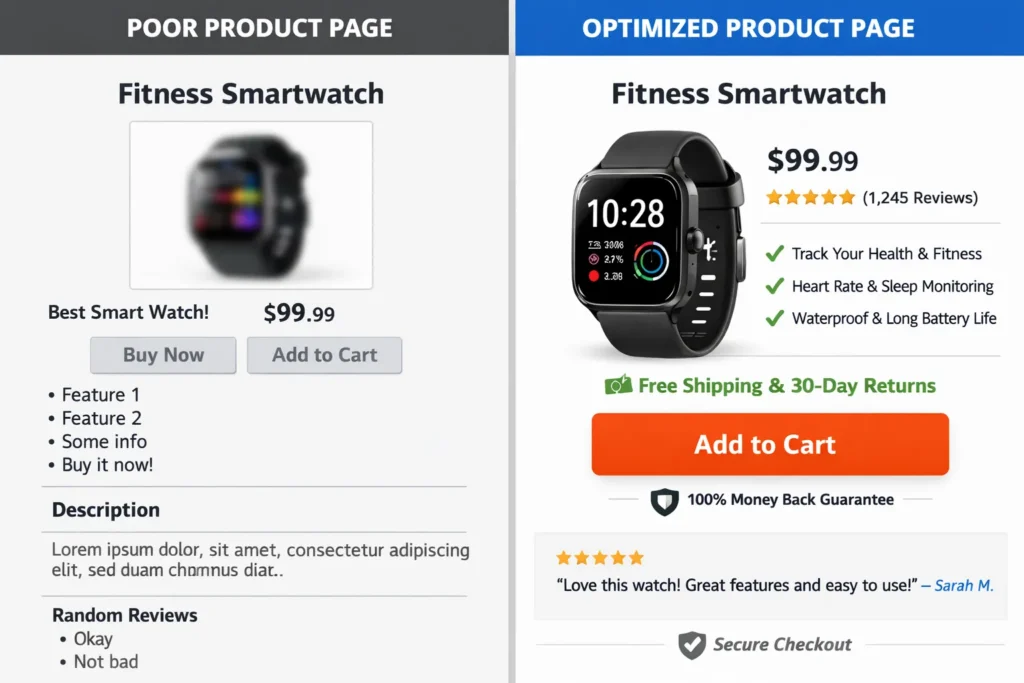Click the Optimized Product Page blue header

[x=748, y=27]
